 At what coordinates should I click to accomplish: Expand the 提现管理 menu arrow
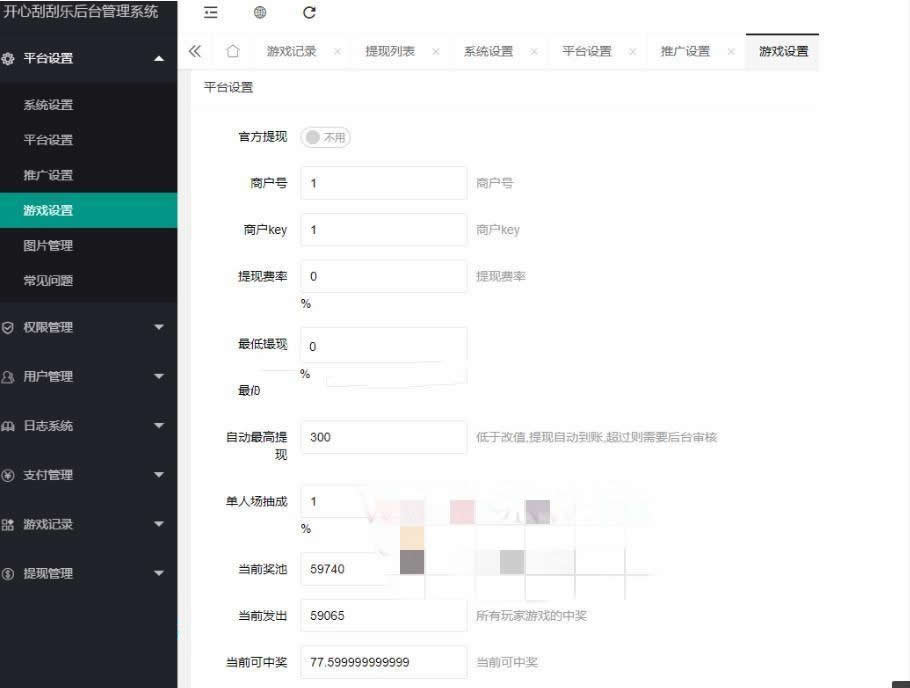159,574
